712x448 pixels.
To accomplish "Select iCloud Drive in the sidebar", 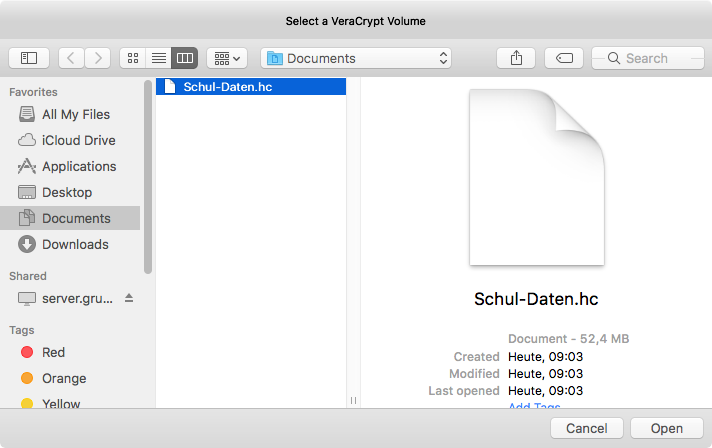I will click(78, 140).
